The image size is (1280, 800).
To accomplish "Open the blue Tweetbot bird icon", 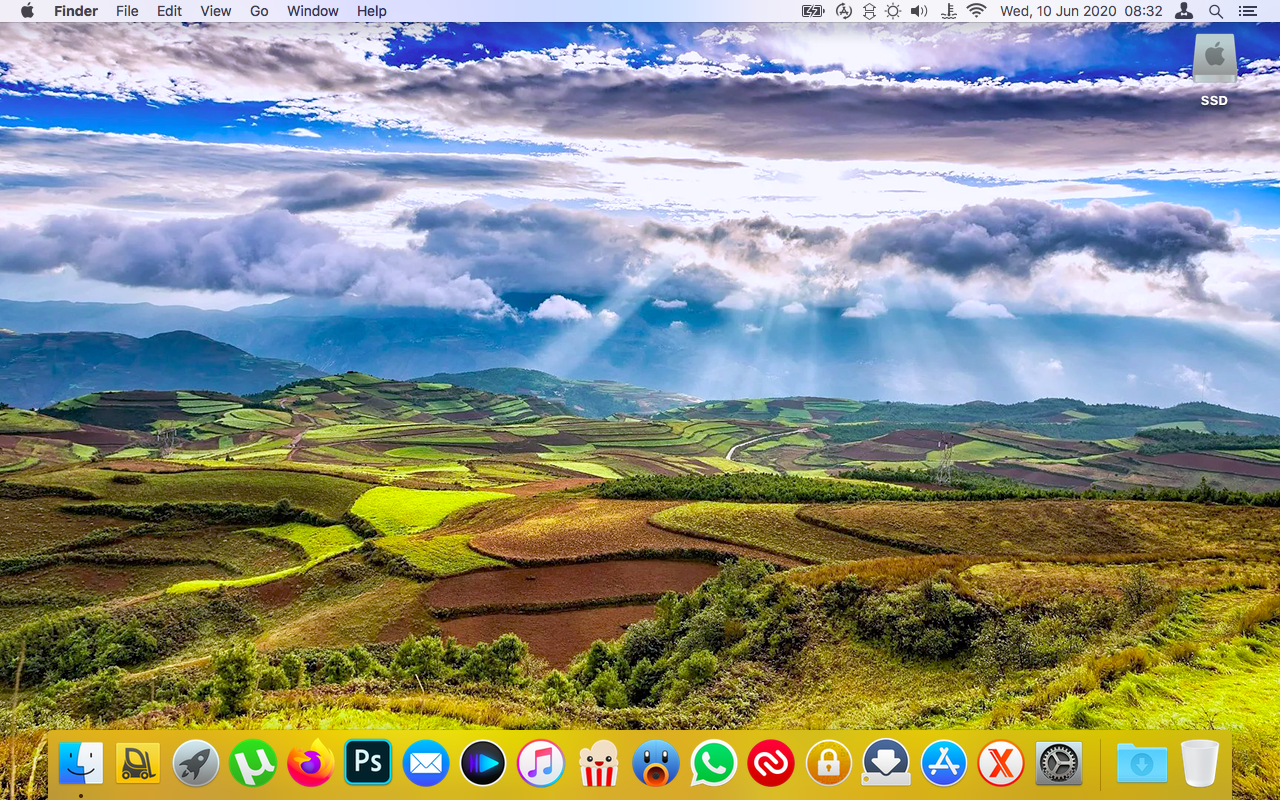I will point(656,765).
